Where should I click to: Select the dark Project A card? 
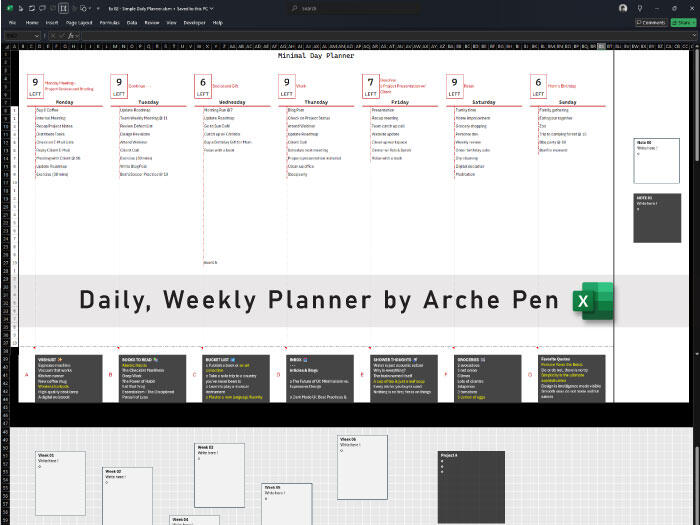[470, 486]
